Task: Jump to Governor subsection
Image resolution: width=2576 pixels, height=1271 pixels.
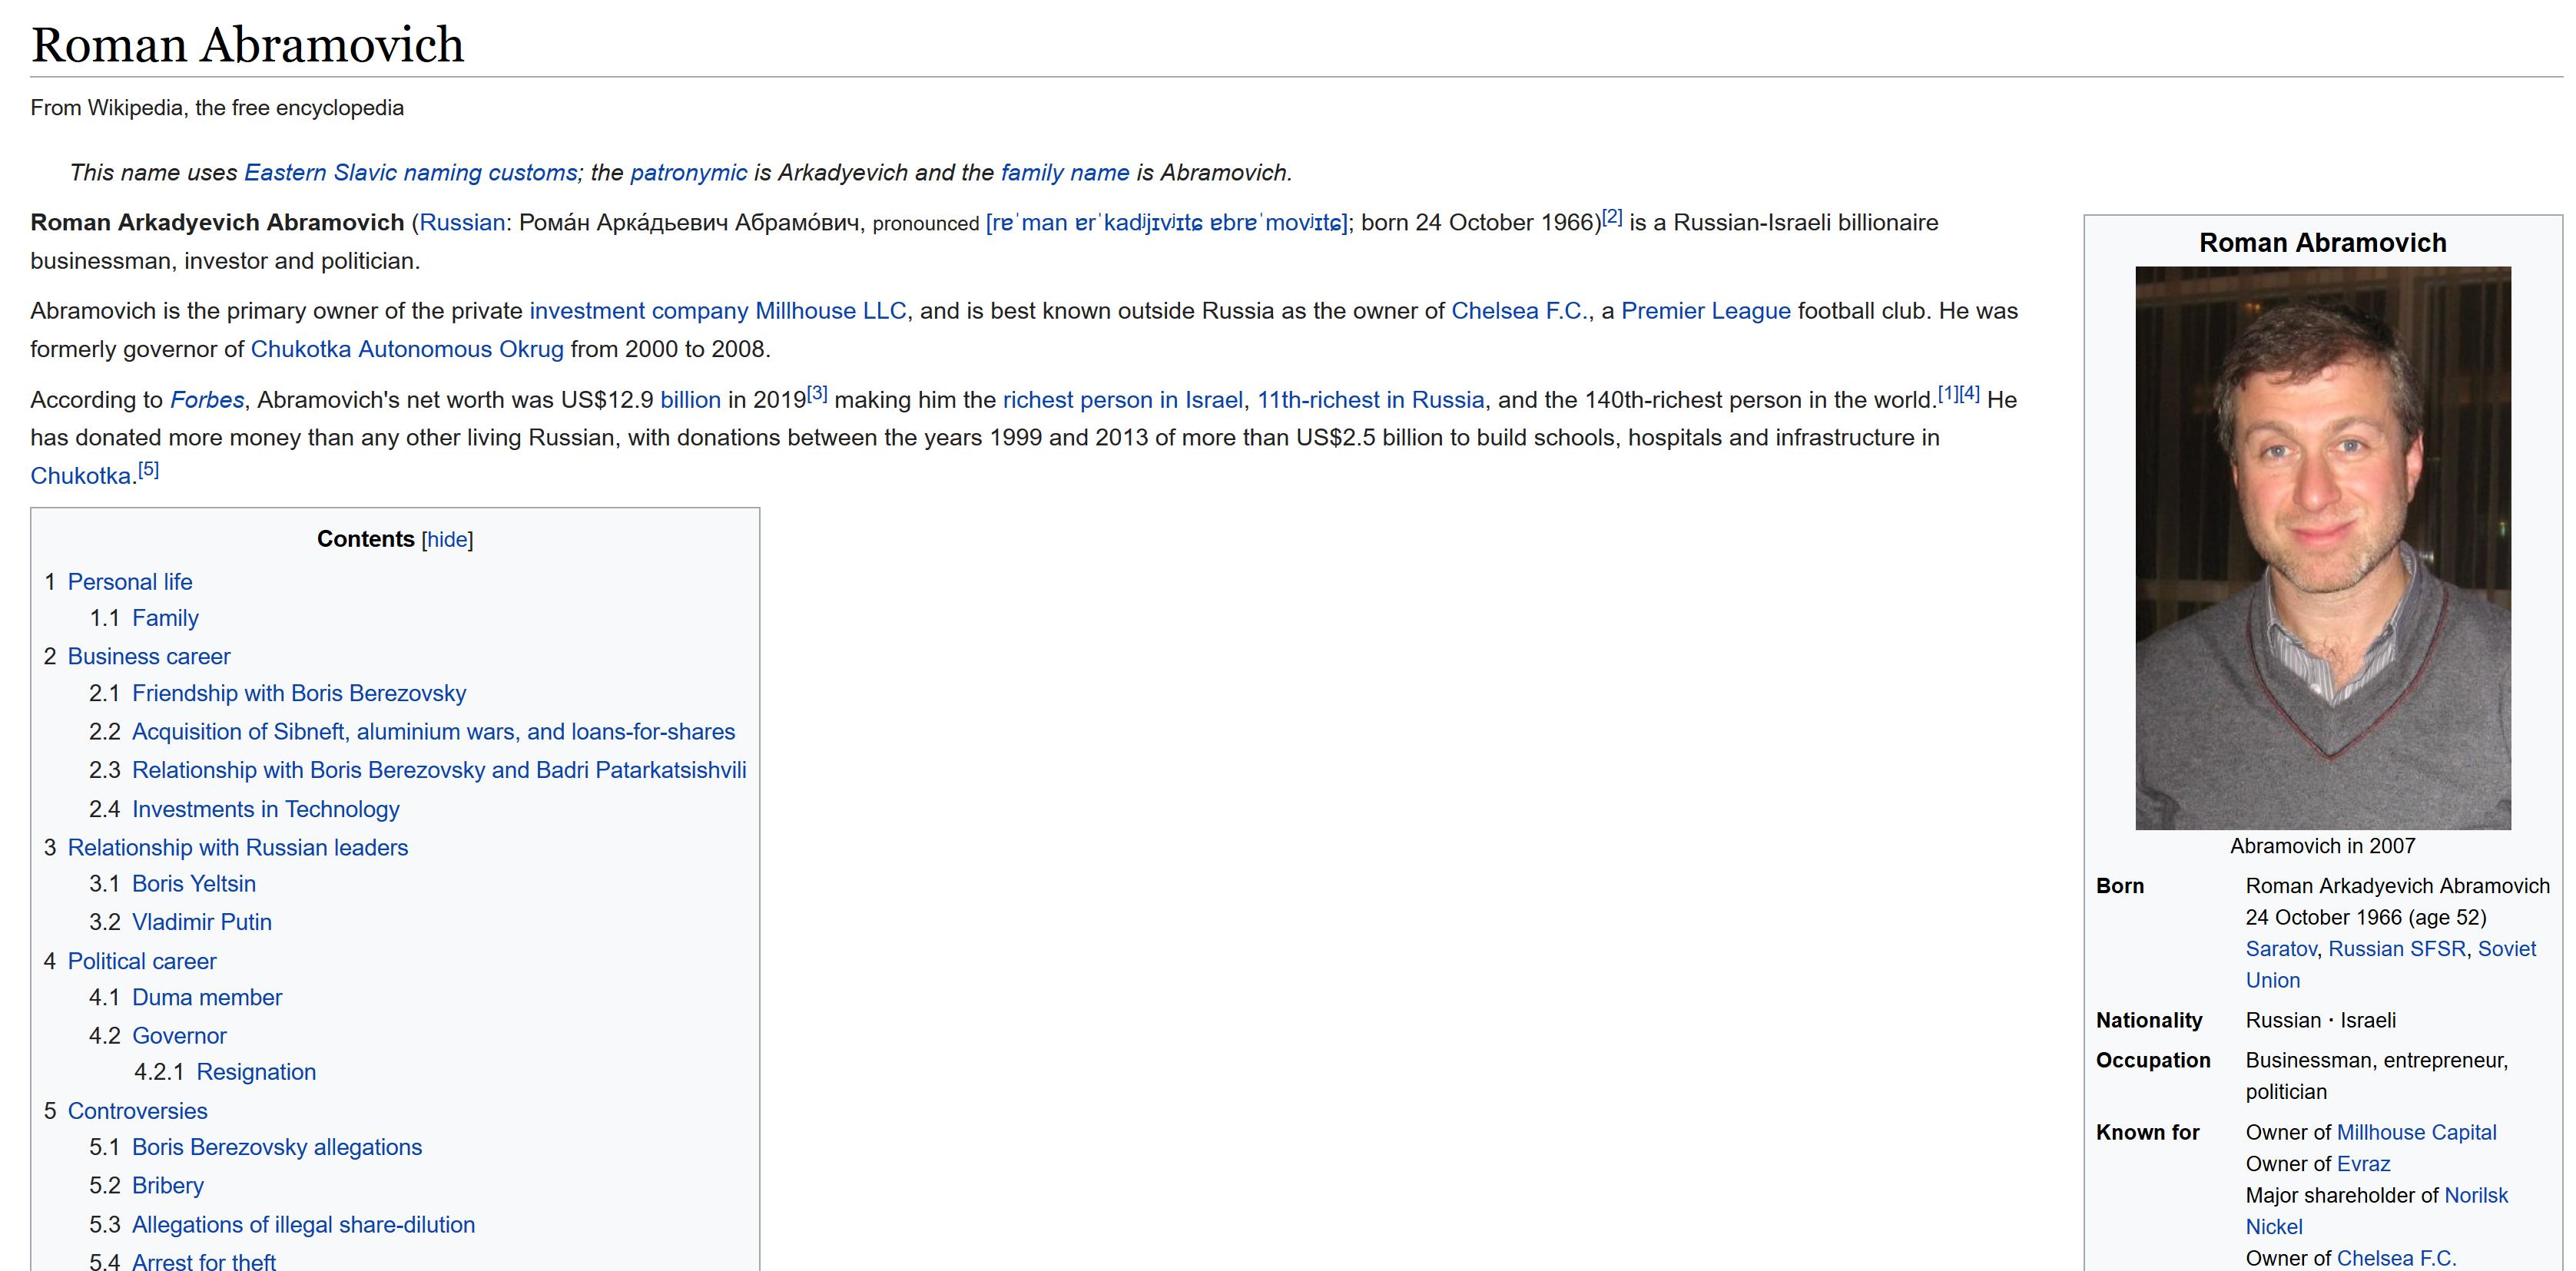Action: pos(179,1036)
